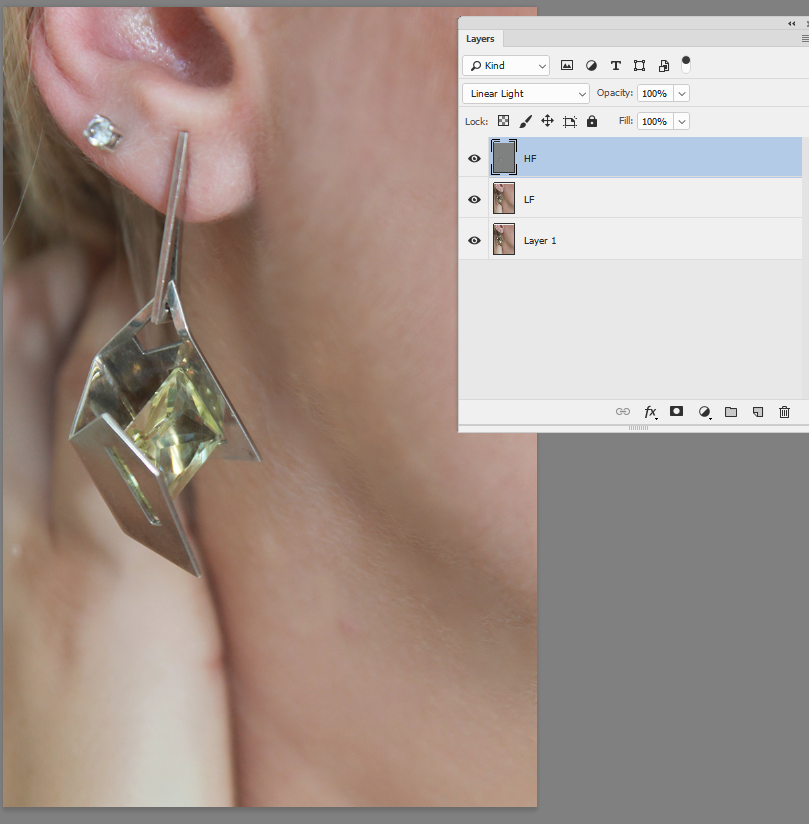
Task: Open the Layers panel menu
Action: [x=805, y=38]
